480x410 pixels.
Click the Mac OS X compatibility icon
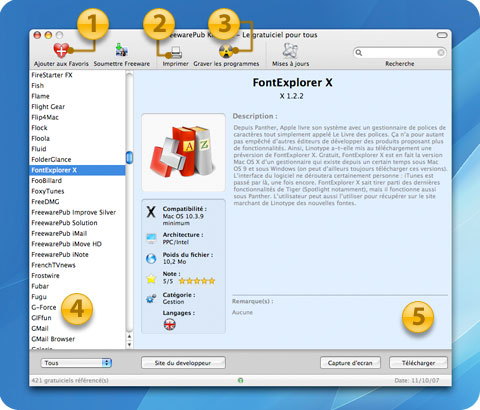coord(151,212)
